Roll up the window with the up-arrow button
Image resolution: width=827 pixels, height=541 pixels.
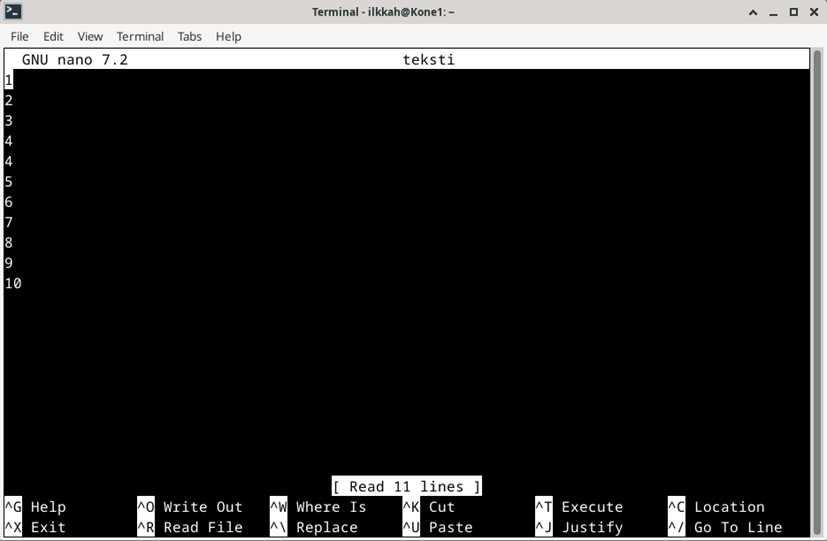pos(754,12)
